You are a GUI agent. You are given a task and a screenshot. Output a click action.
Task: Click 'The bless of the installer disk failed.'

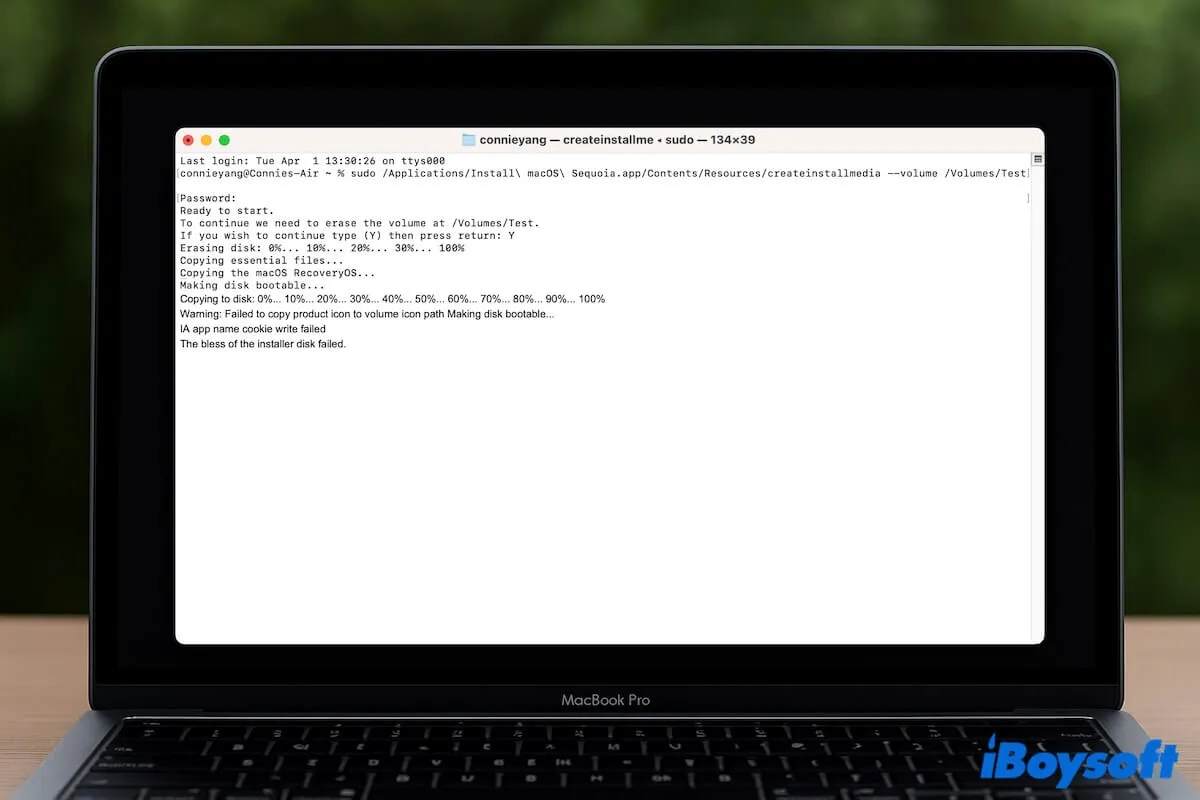(x=263, y=344)
